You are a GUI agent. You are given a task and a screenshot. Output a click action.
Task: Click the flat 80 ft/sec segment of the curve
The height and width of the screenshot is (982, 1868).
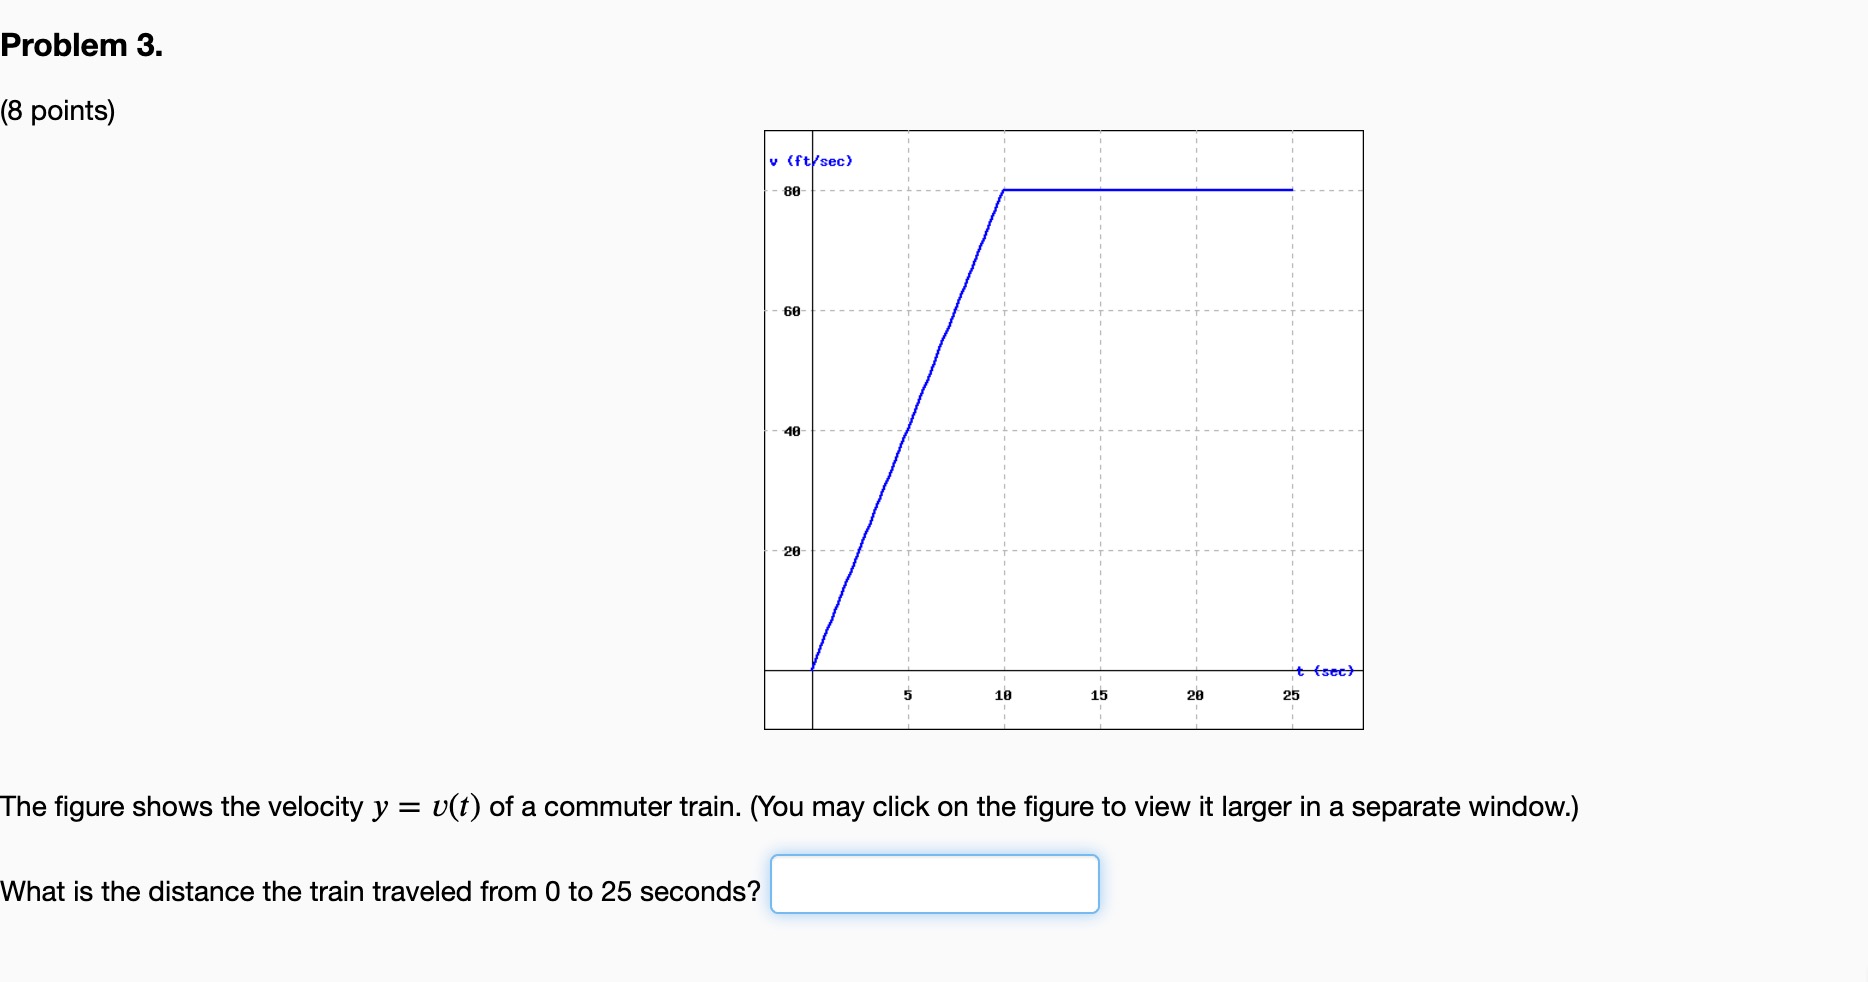click(x=1150, y=189)
